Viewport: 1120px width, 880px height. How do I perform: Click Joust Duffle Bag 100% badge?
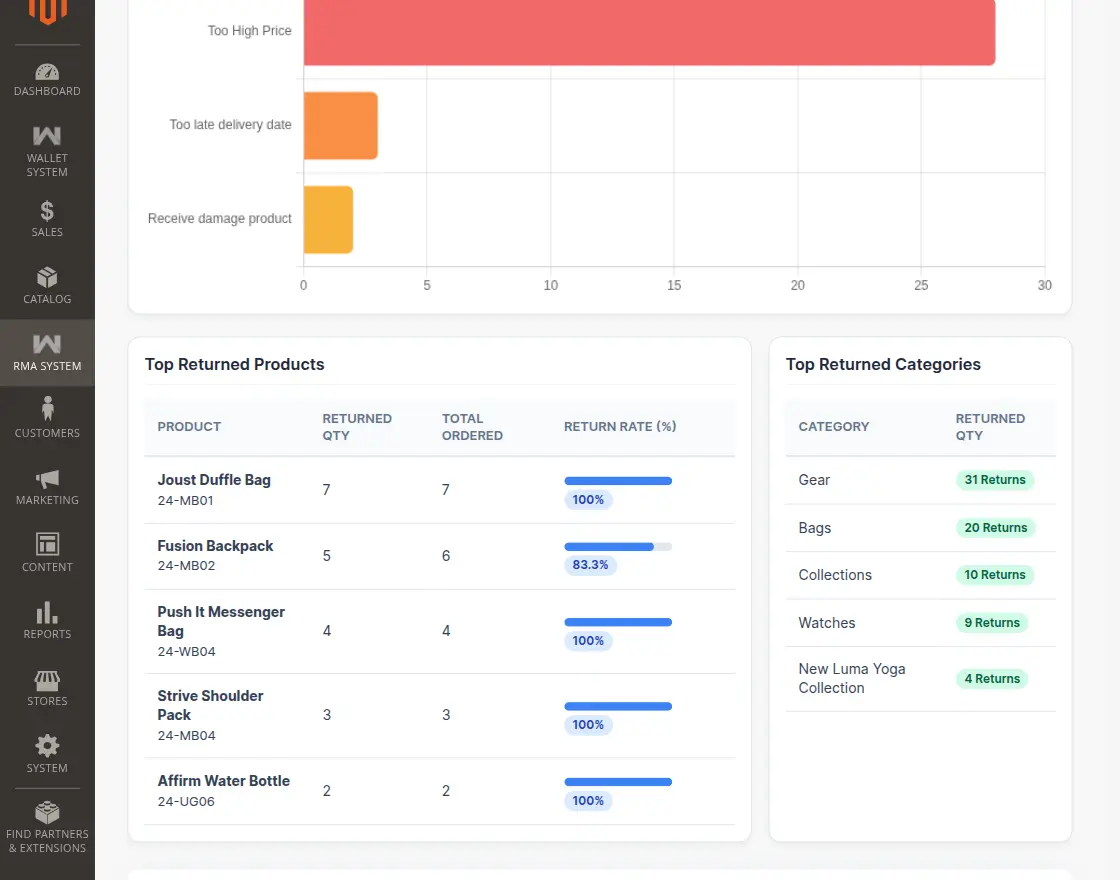588,500
